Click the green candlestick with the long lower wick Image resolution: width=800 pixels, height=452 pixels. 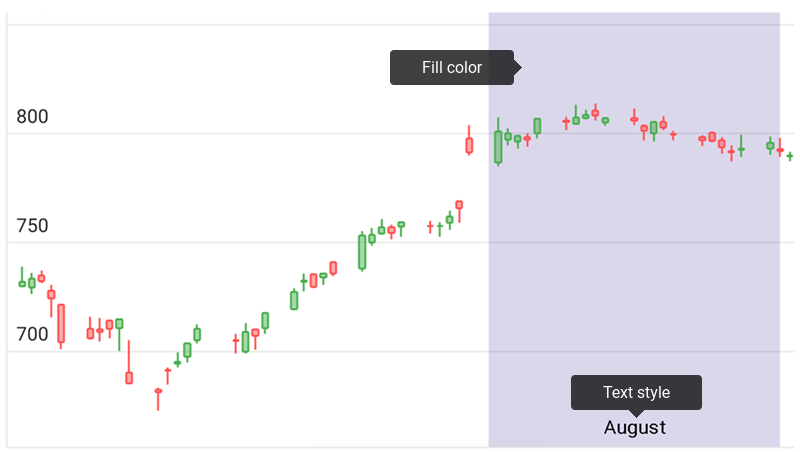(119, 325)
